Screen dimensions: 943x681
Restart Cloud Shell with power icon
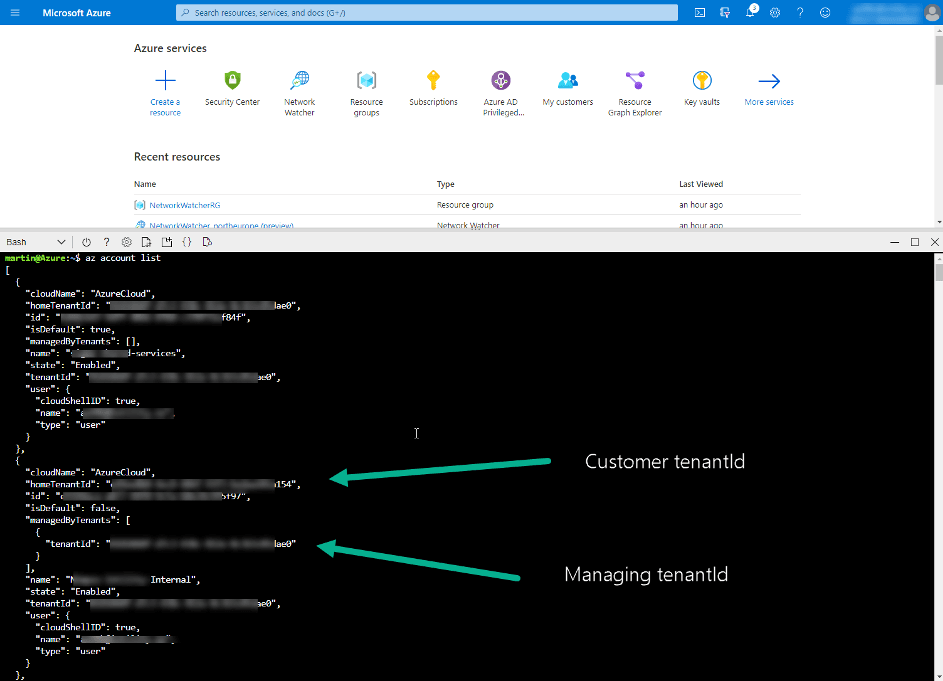pos(87,242)
